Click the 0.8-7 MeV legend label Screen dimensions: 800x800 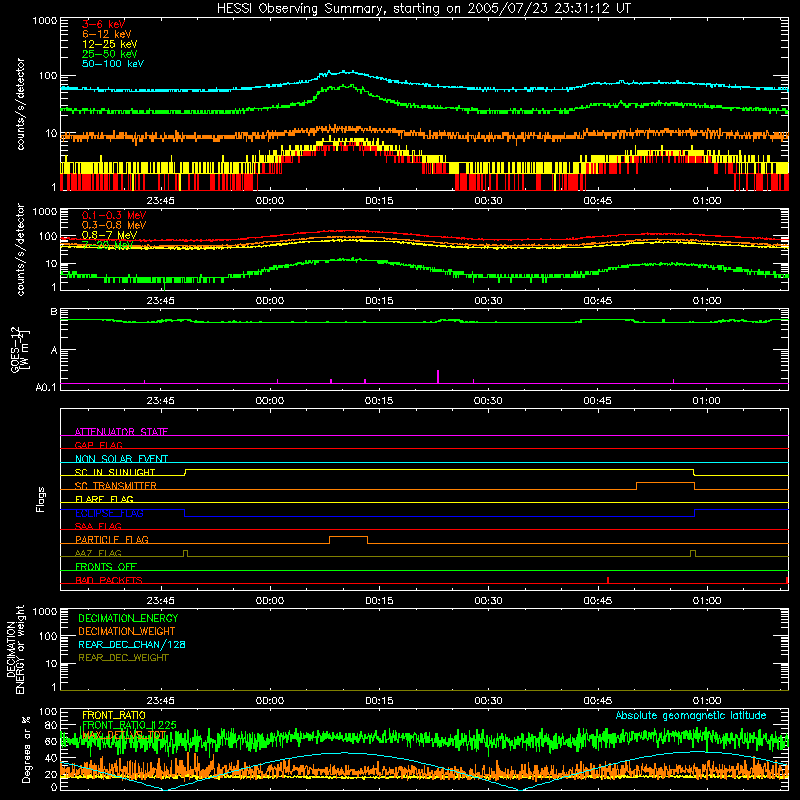coord(109,235)
